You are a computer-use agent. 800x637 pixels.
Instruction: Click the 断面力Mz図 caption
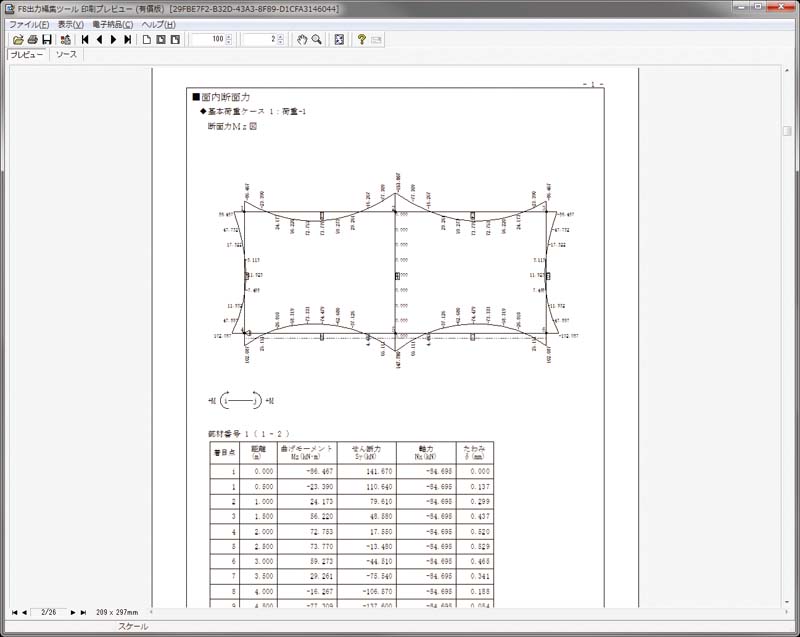[x=232, y=126]
